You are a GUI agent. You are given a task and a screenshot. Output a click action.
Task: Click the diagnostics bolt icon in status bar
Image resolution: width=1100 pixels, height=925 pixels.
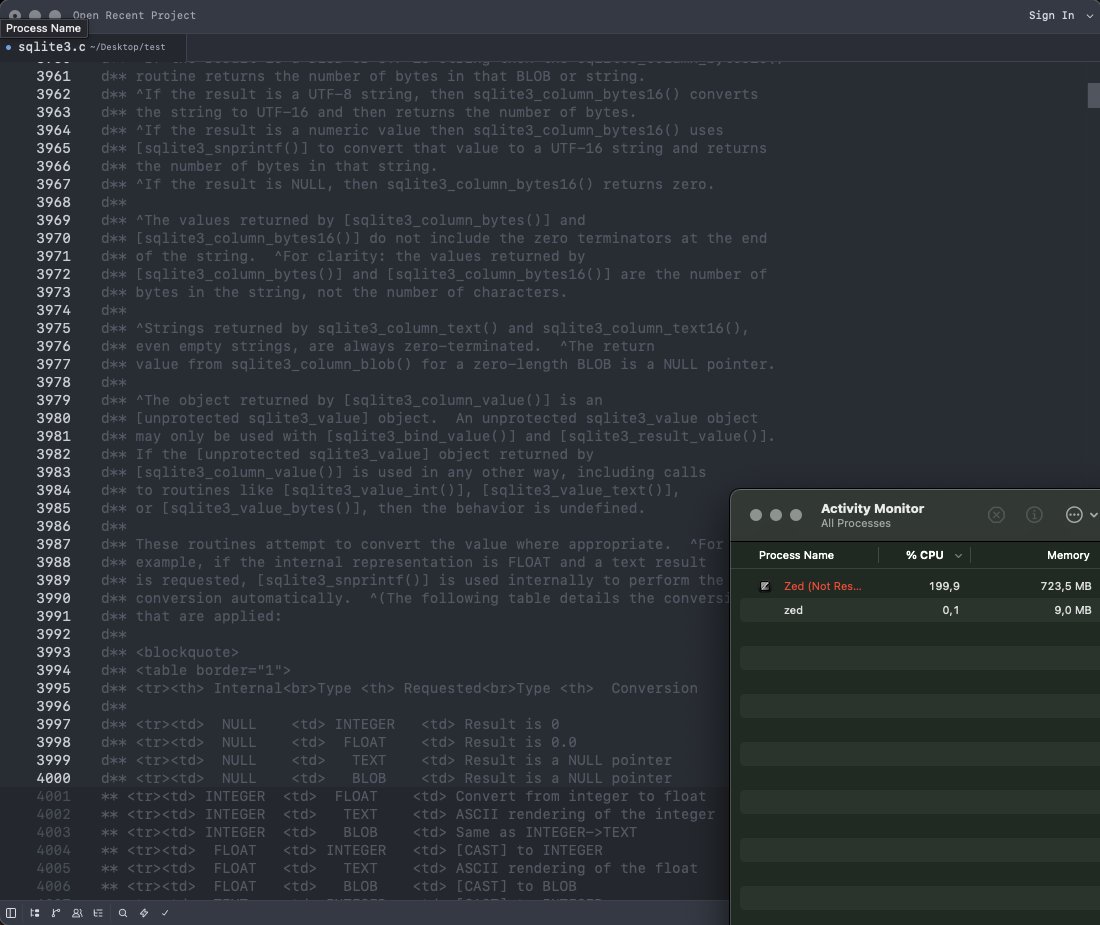[x=144, y=912]
